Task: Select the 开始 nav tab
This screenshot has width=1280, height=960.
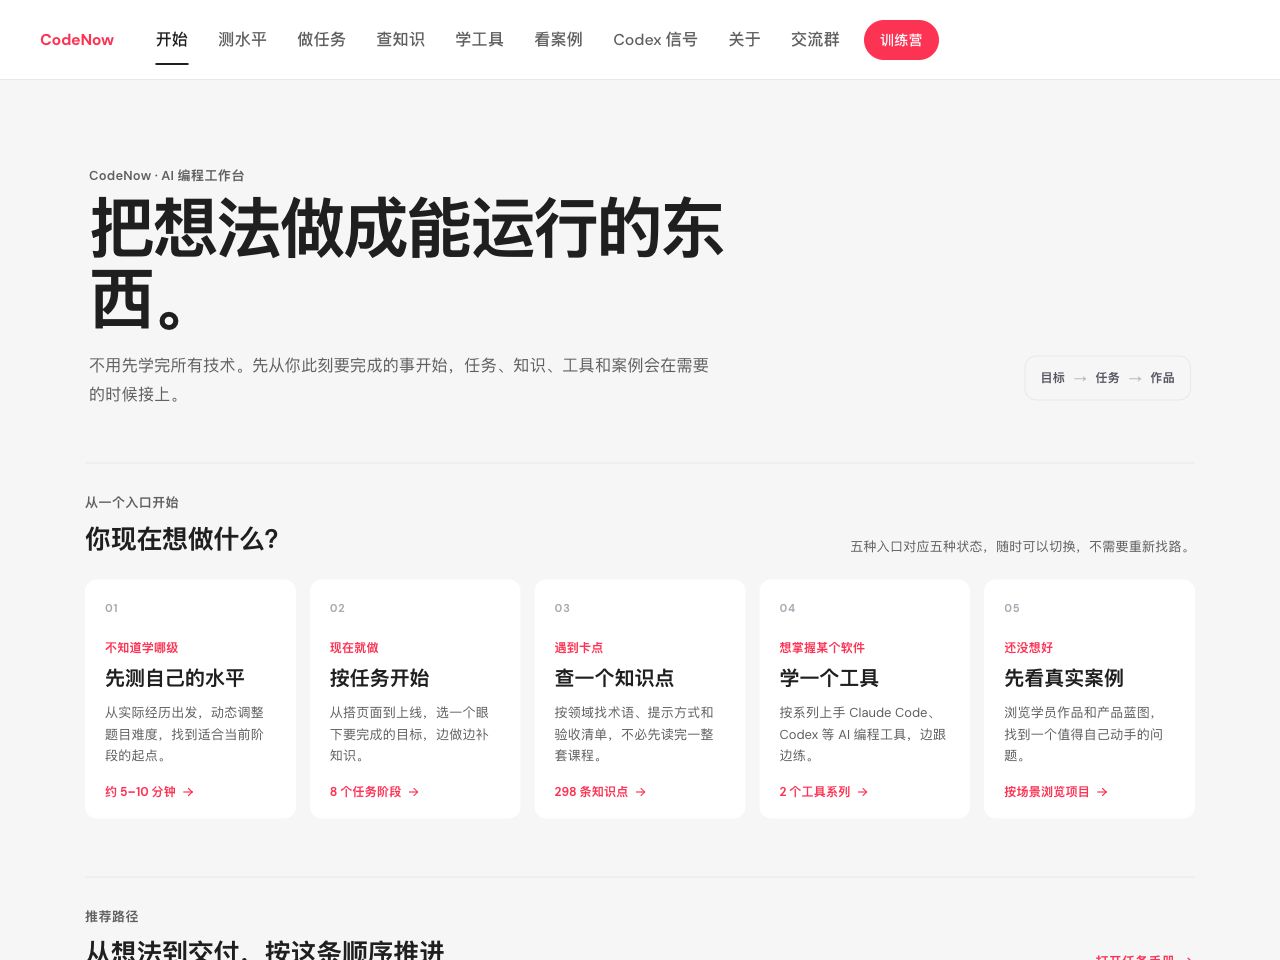Action: 172,40
